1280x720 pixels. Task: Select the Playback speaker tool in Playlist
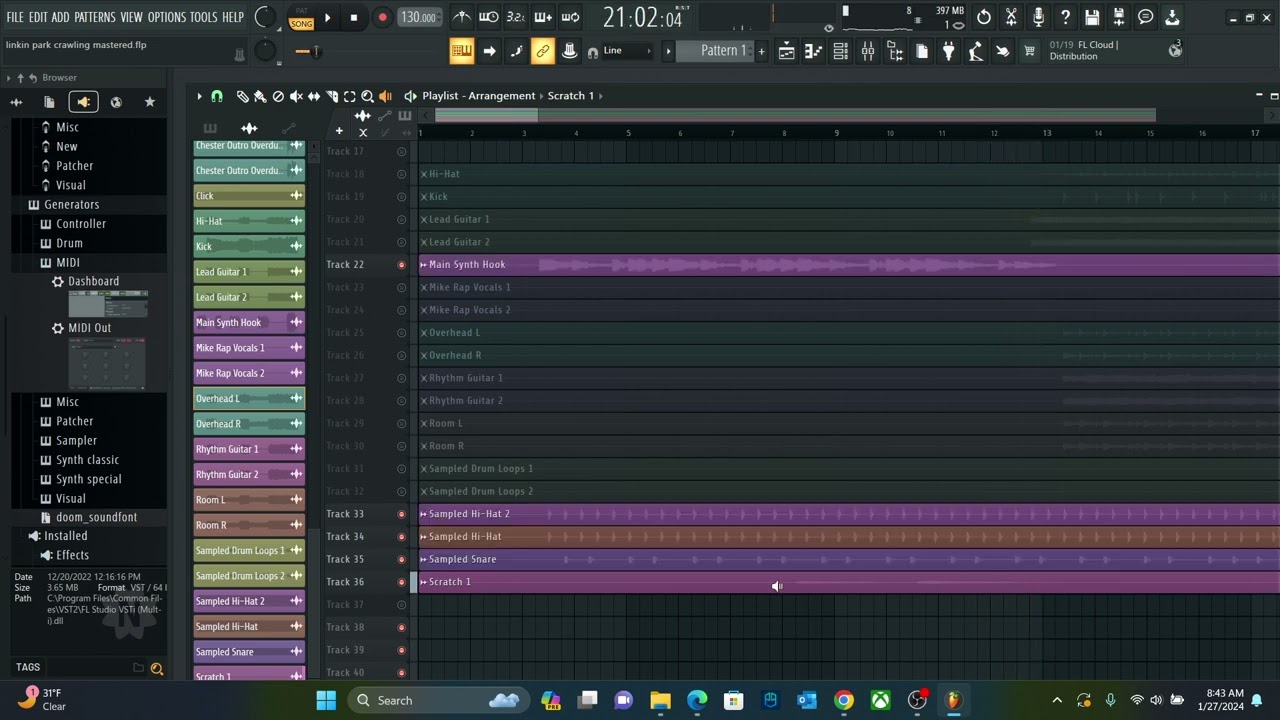385,96
